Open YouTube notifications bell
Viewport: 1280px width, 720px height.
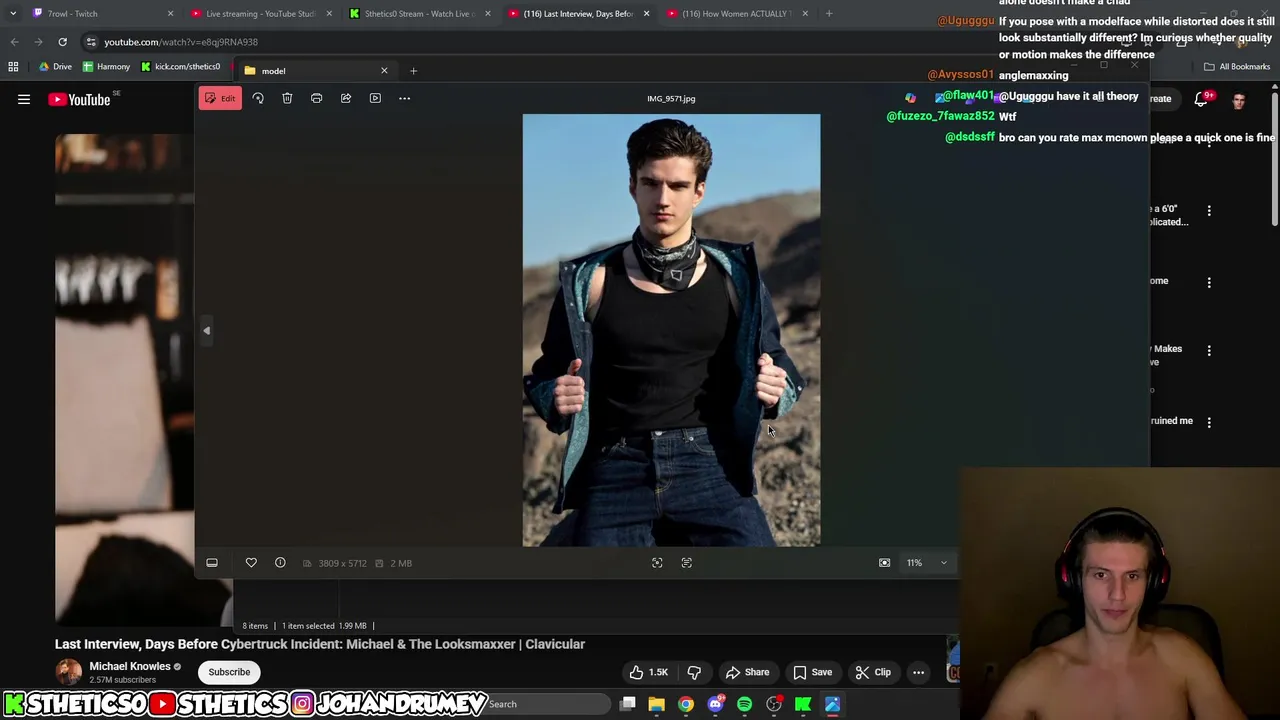pos(1202,99)
